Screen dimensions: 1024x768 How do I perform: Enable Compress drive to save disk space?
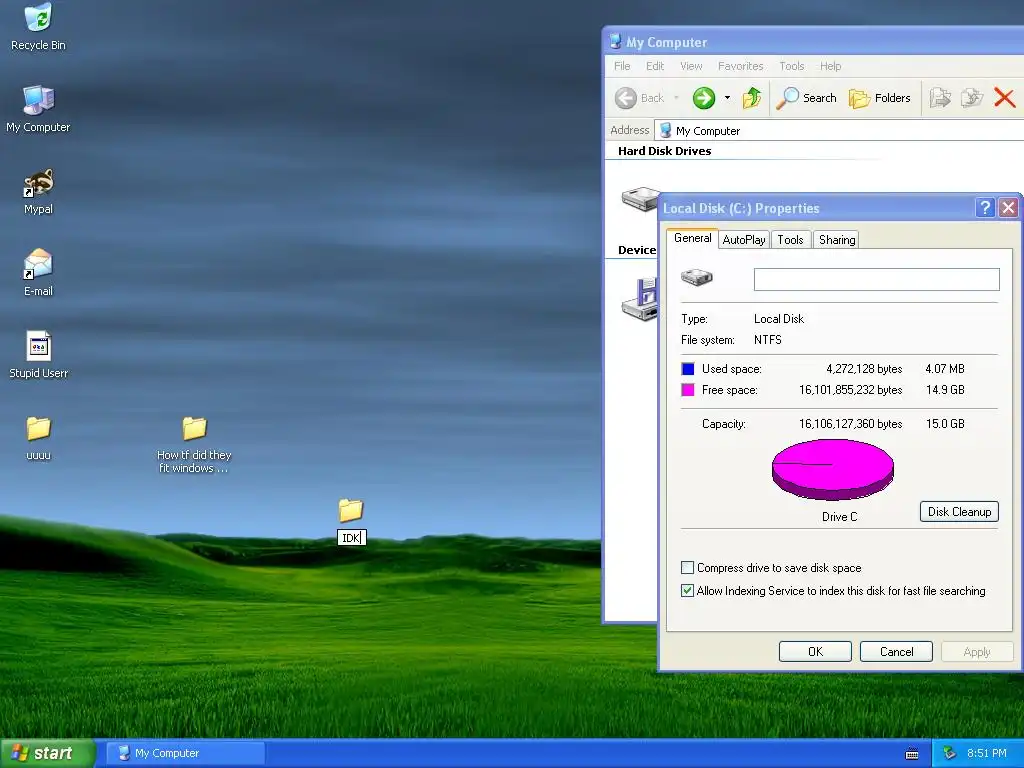(687, 568)
